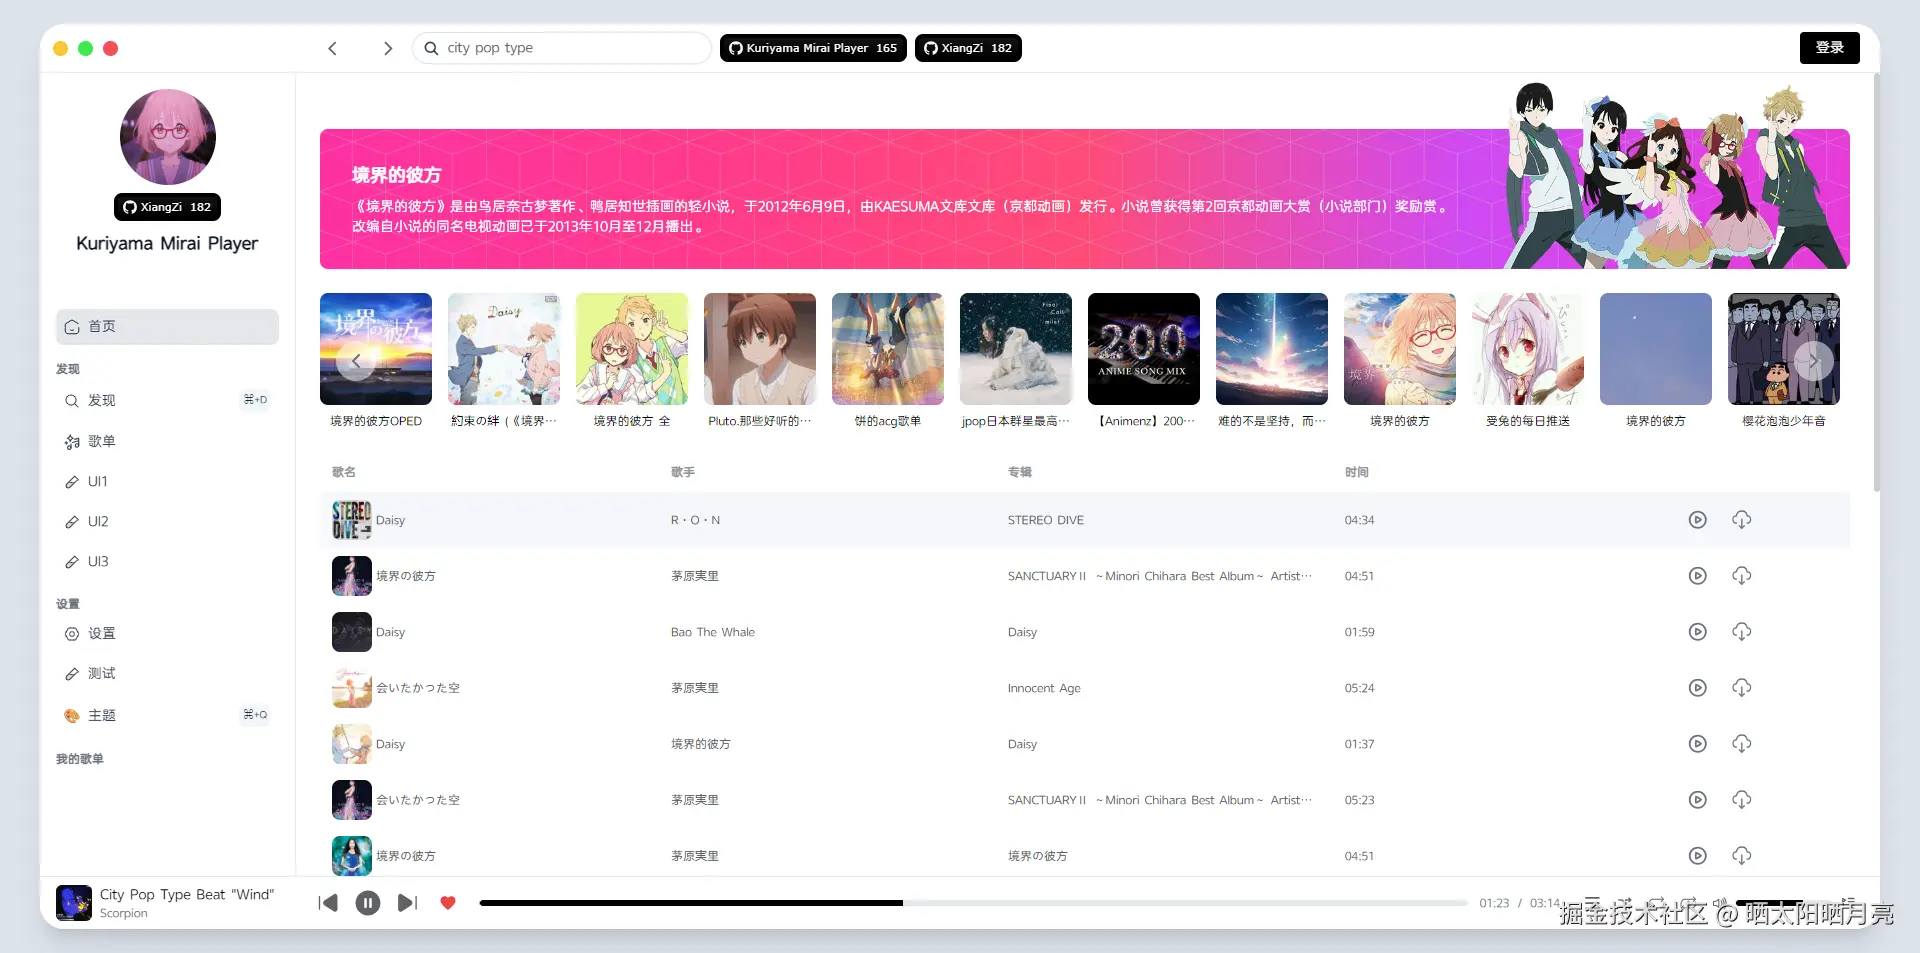Click the now-playing title City Pop Type Beat "Wind"
The height and width of the screenshot is (953, 1920).
[187, 895]
